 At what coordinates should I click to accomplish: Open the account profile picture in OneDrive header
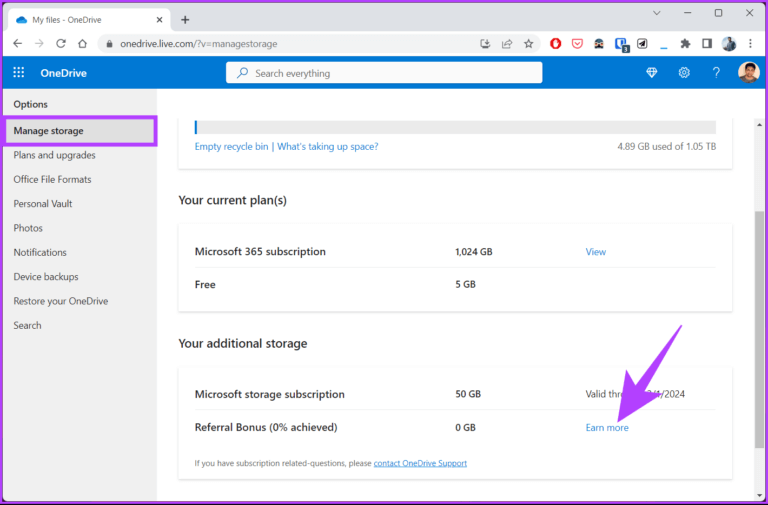(x=748, y=72)
